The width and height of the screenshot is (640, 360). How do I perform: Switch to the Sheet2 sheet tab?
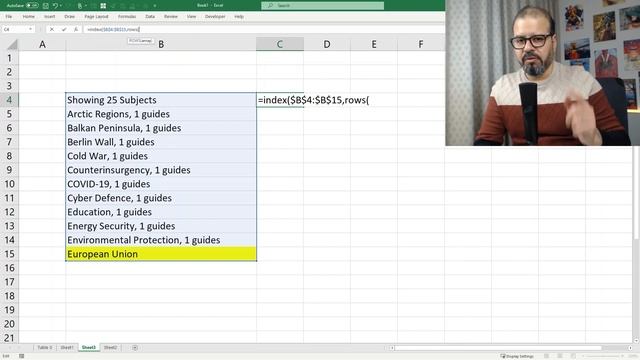tap(110, 348)
